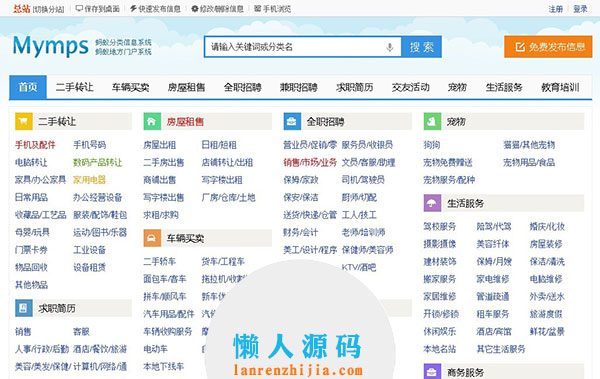Click the 搜索 button
The image size is (600, 379).
(421, 47)
